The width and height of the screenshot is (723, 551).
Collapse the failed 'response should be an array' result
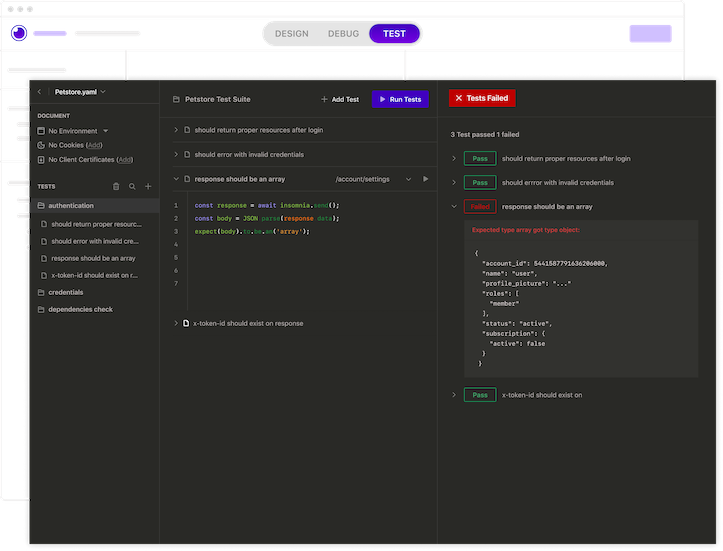coord(454,207)
